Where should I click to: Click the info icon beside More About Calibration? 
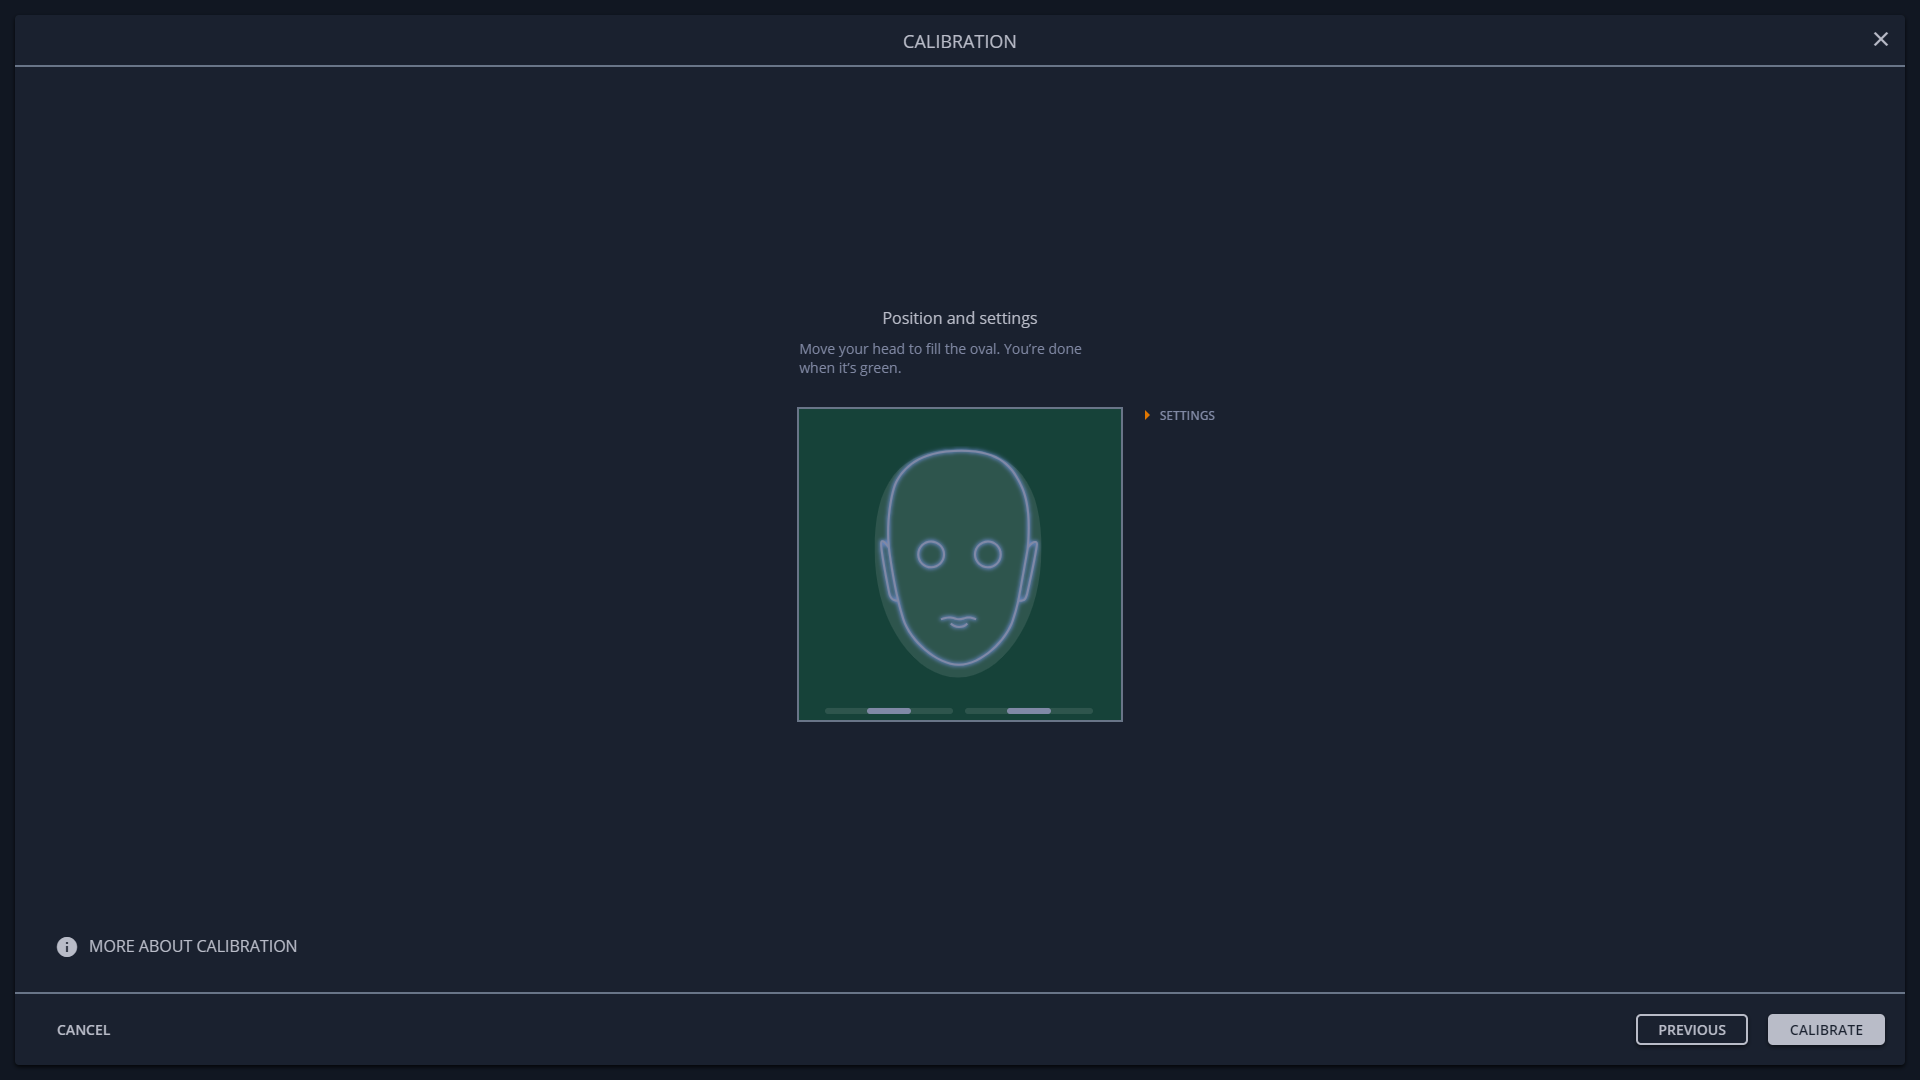[67, 947]
